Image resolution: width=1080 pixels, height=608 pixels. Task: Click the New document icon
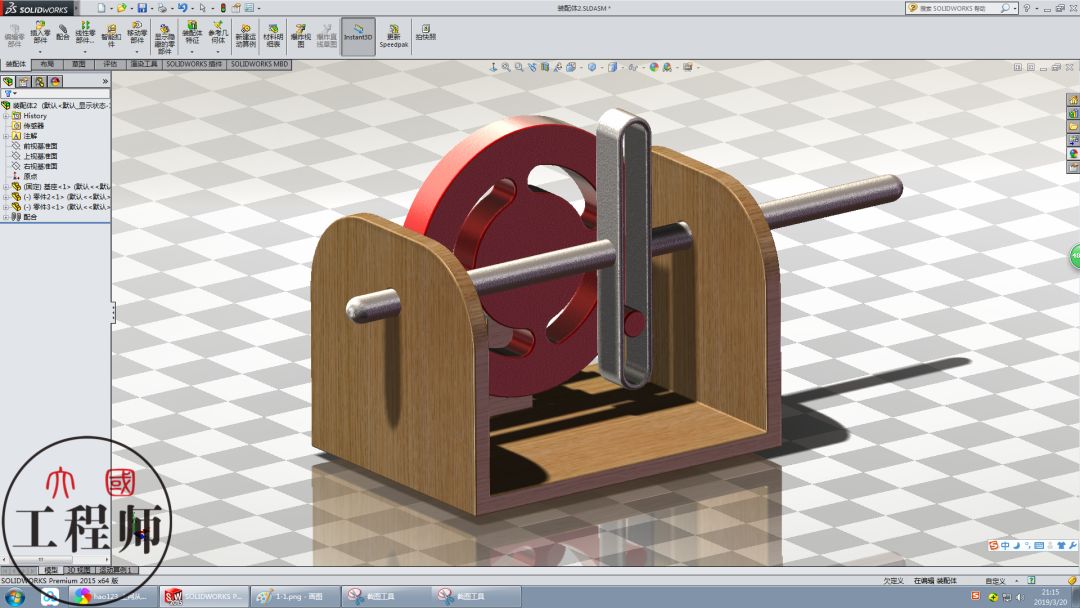(101, 8)
